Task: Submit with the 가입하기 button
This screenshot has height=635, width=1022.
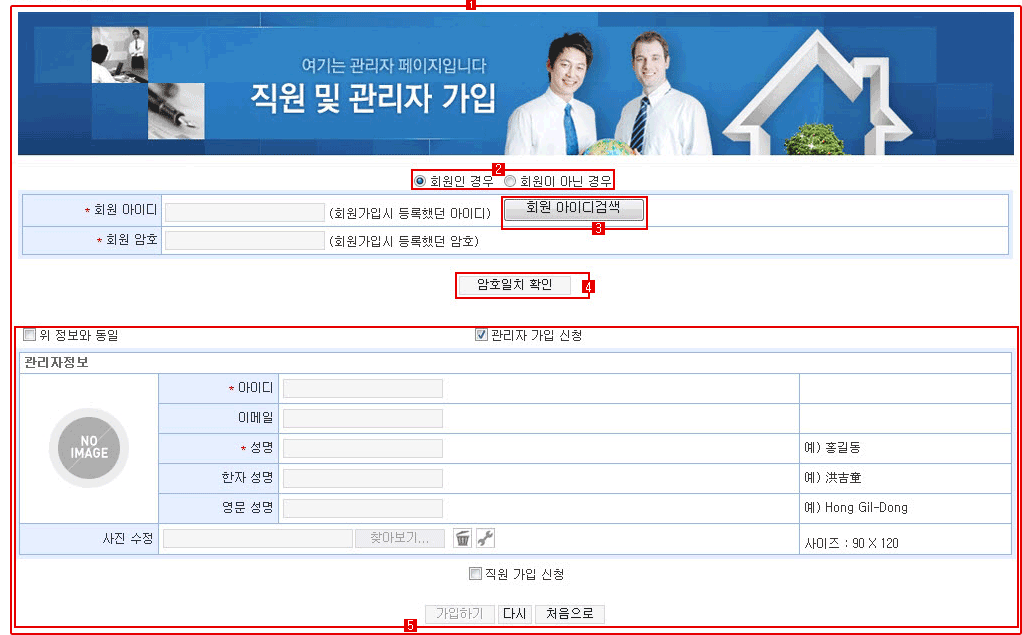Action: click(459, 614)
